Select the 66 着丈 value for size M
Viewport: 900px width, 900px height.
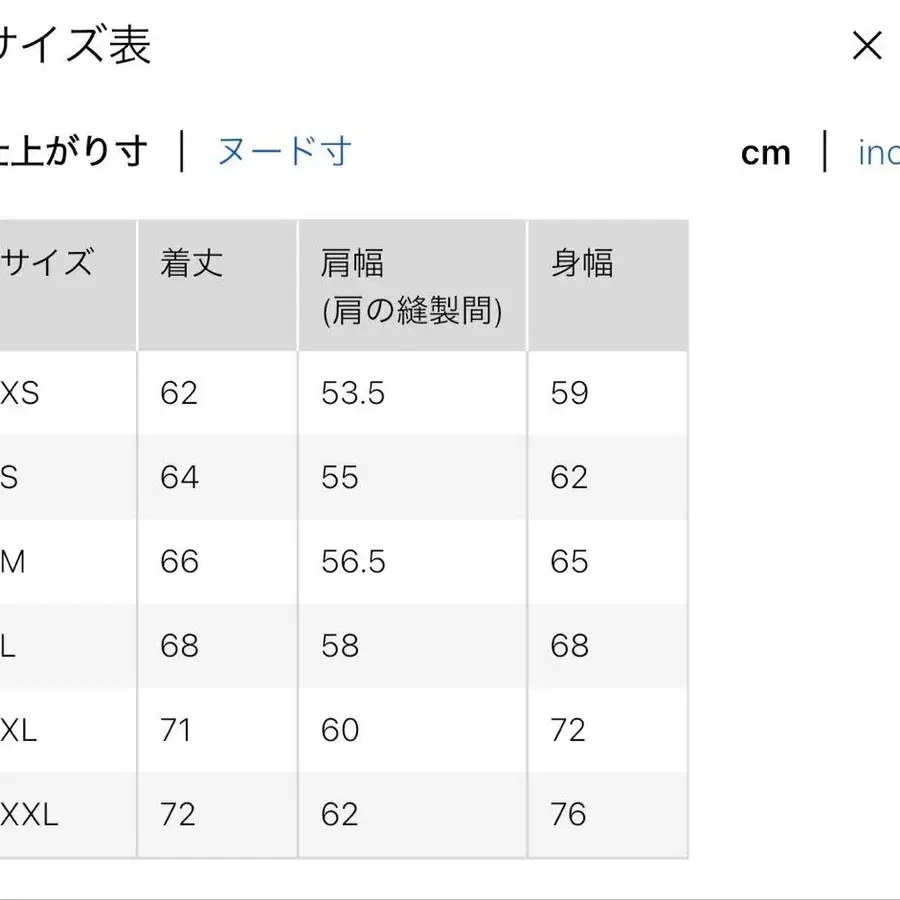[177, 561]
